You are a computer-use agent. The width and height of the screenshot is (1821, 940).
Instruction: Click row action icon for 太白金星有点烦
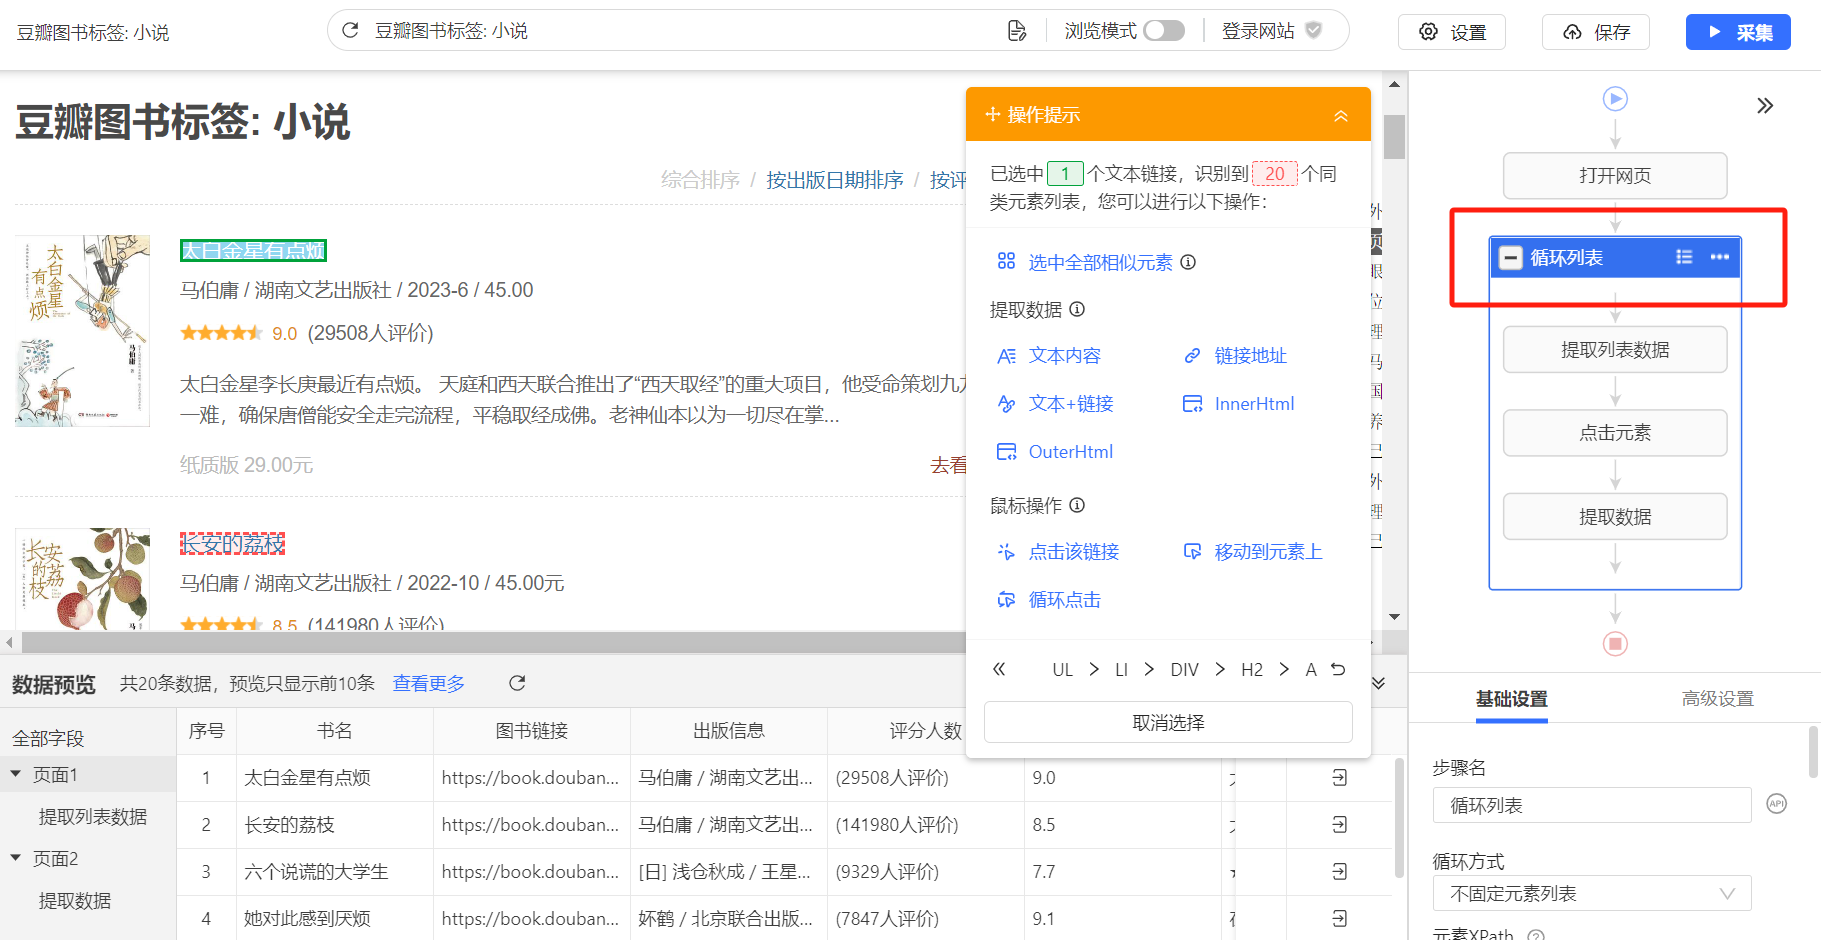pos(1339,777)
